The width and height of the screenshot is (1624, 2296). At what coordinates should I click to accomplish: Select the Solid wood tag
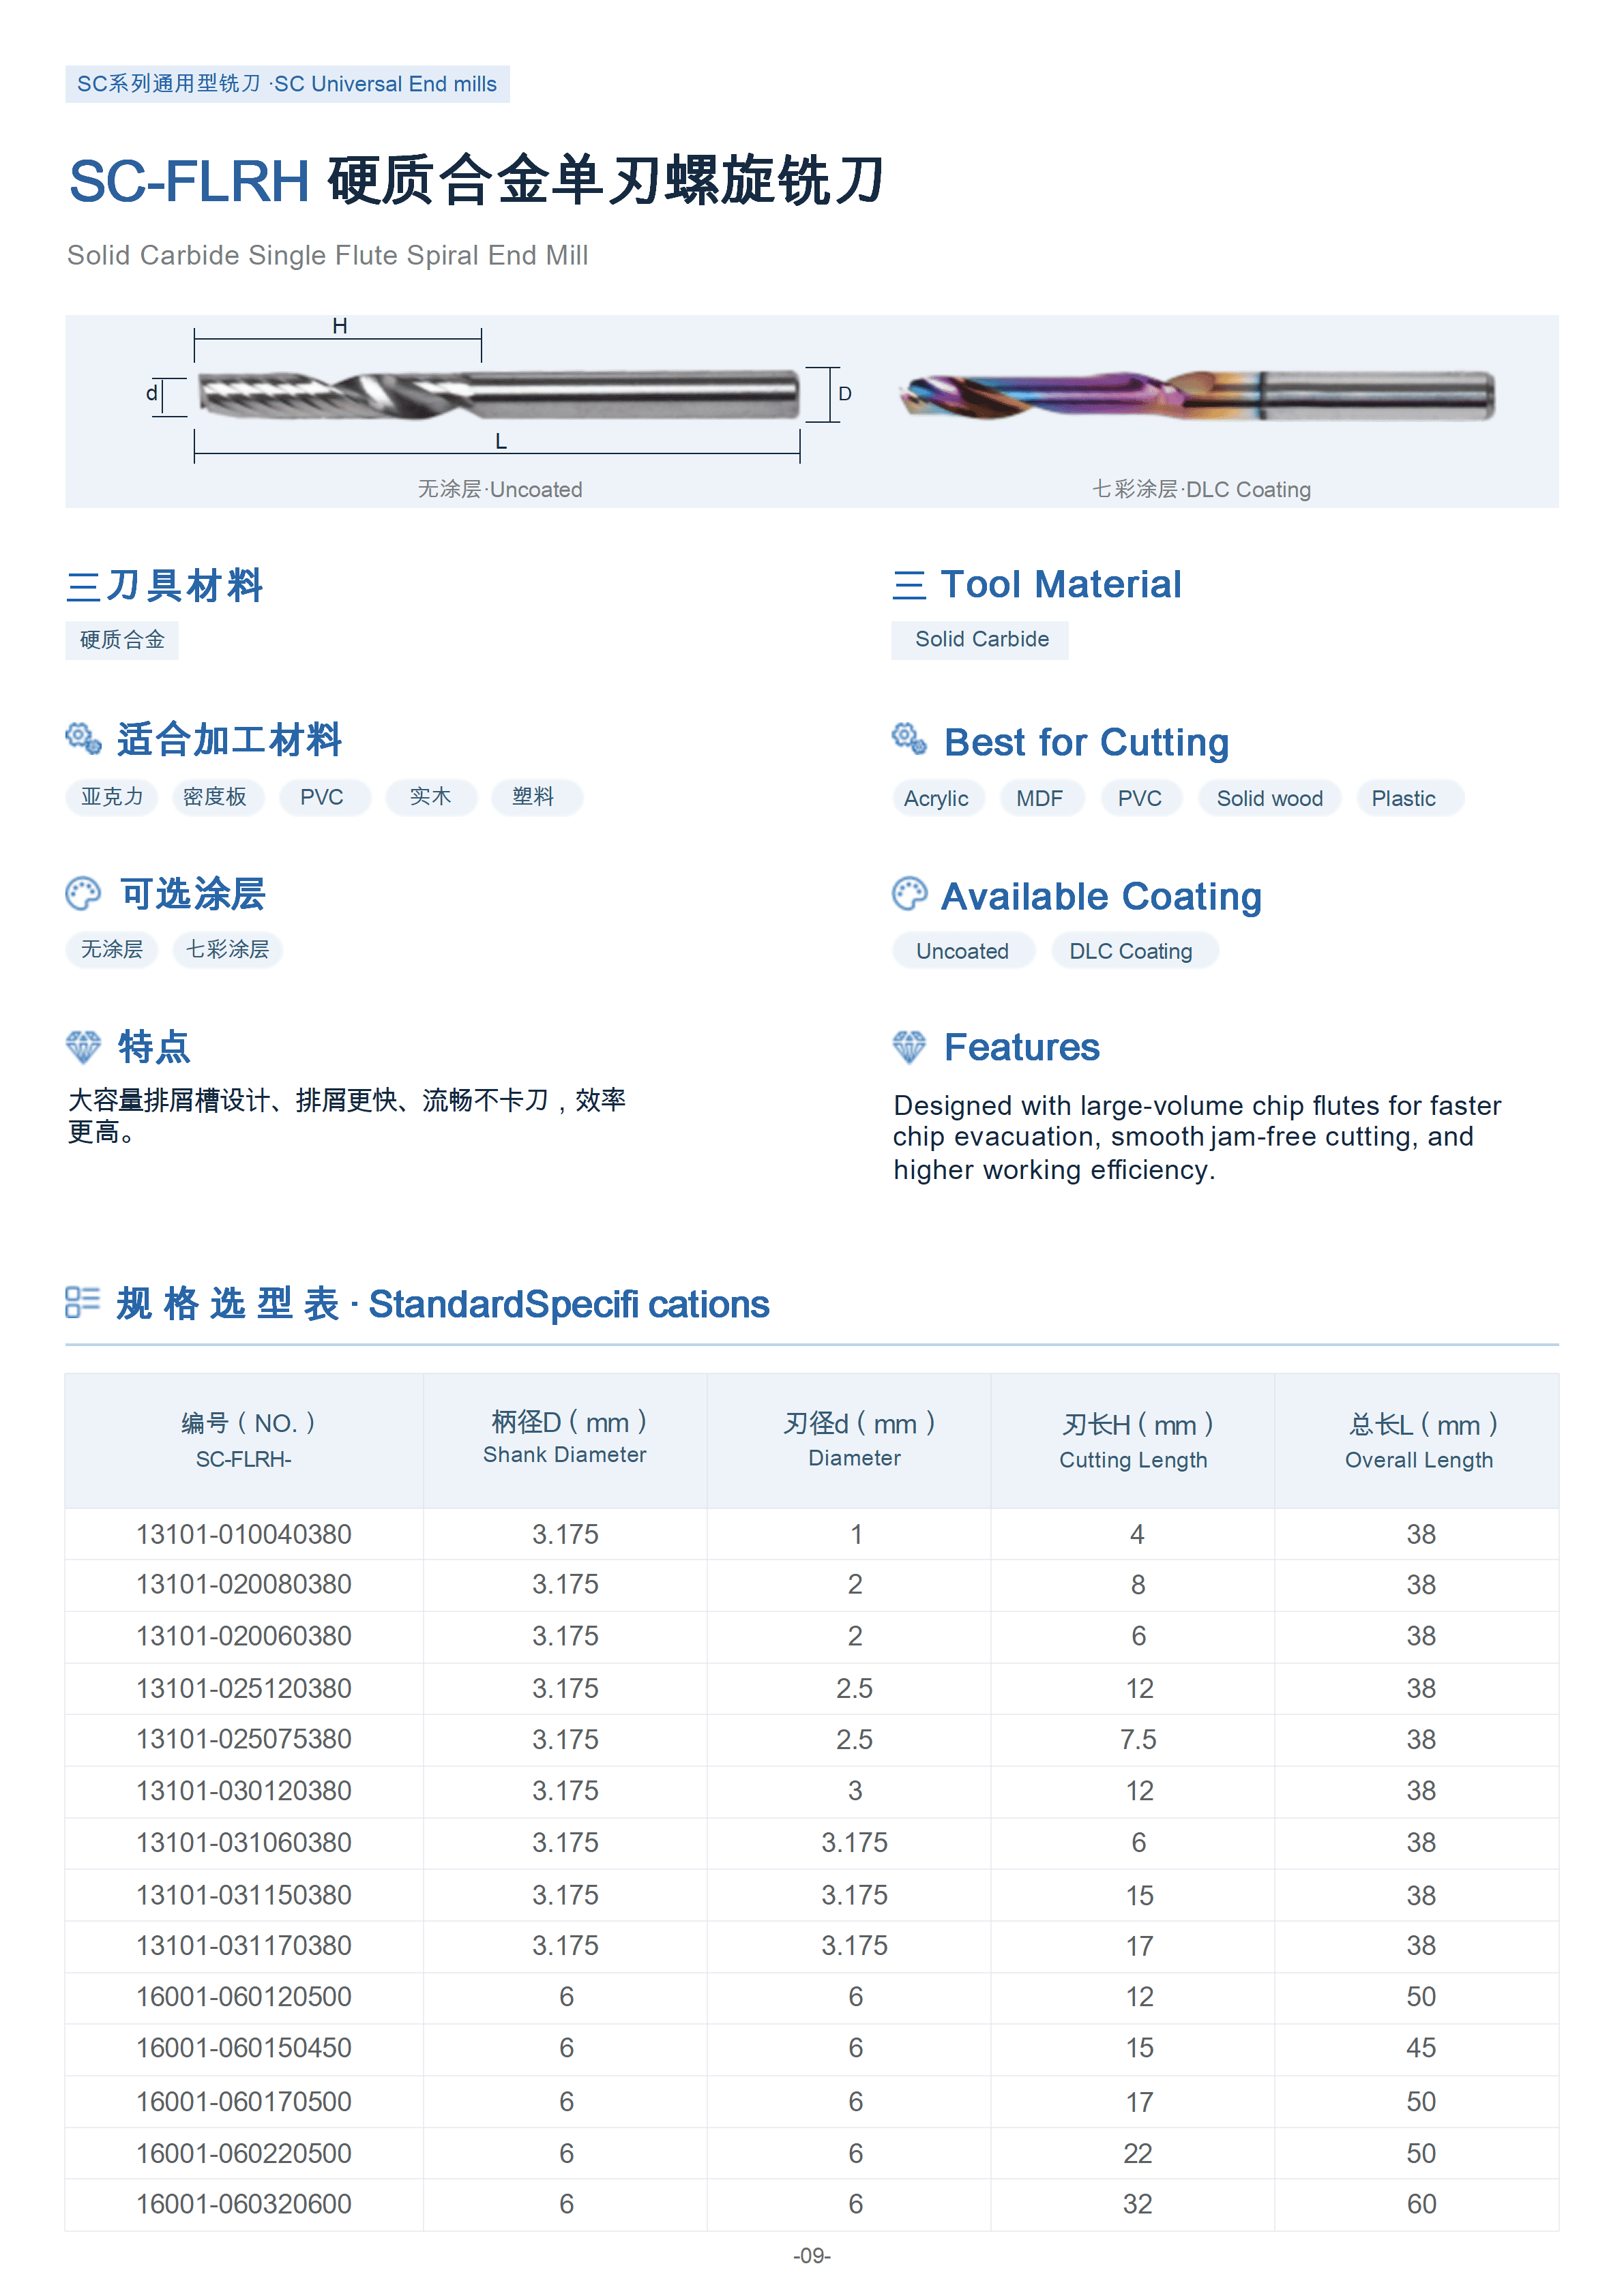[x=1270, y=798]
